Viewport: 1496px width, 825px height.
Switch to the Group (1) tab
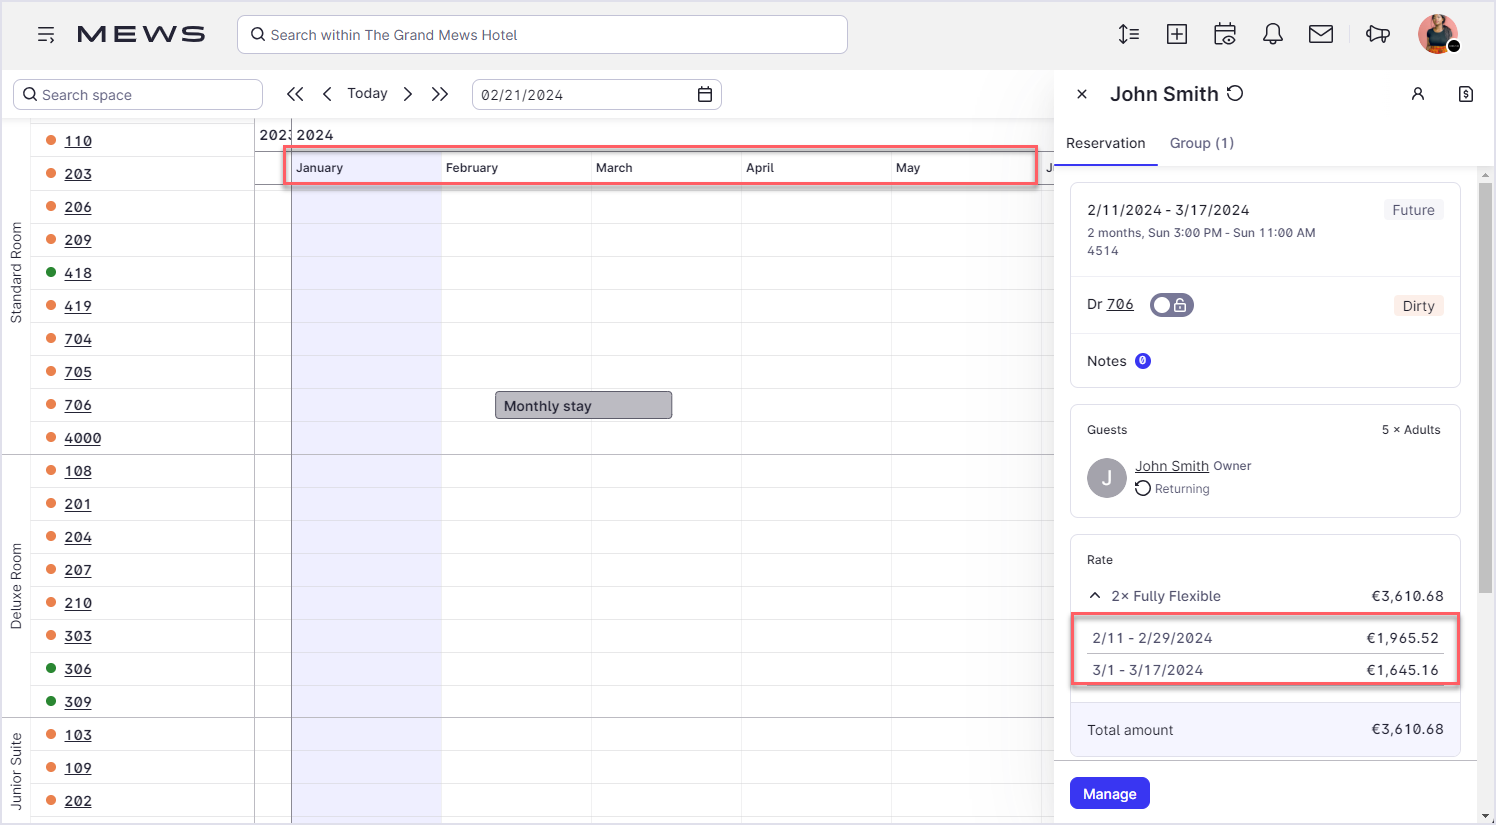(1202, 143)
